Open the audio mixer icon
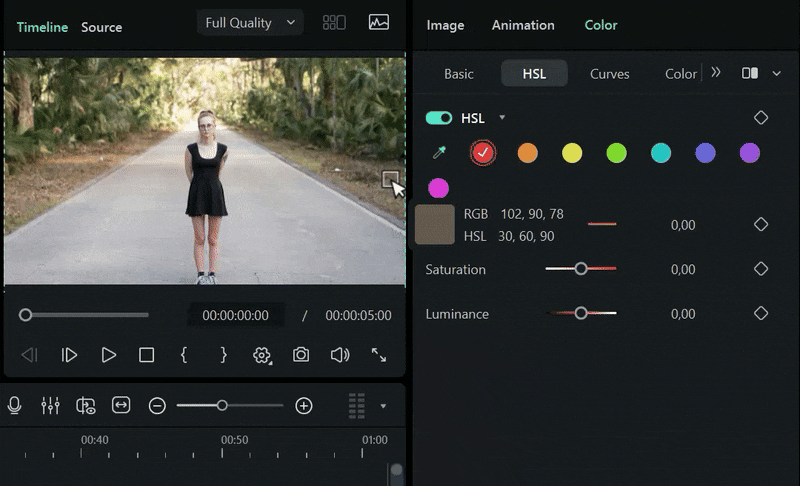Image resolution: width=800 pixels, height=486 pixels. [x=50, y=406]
